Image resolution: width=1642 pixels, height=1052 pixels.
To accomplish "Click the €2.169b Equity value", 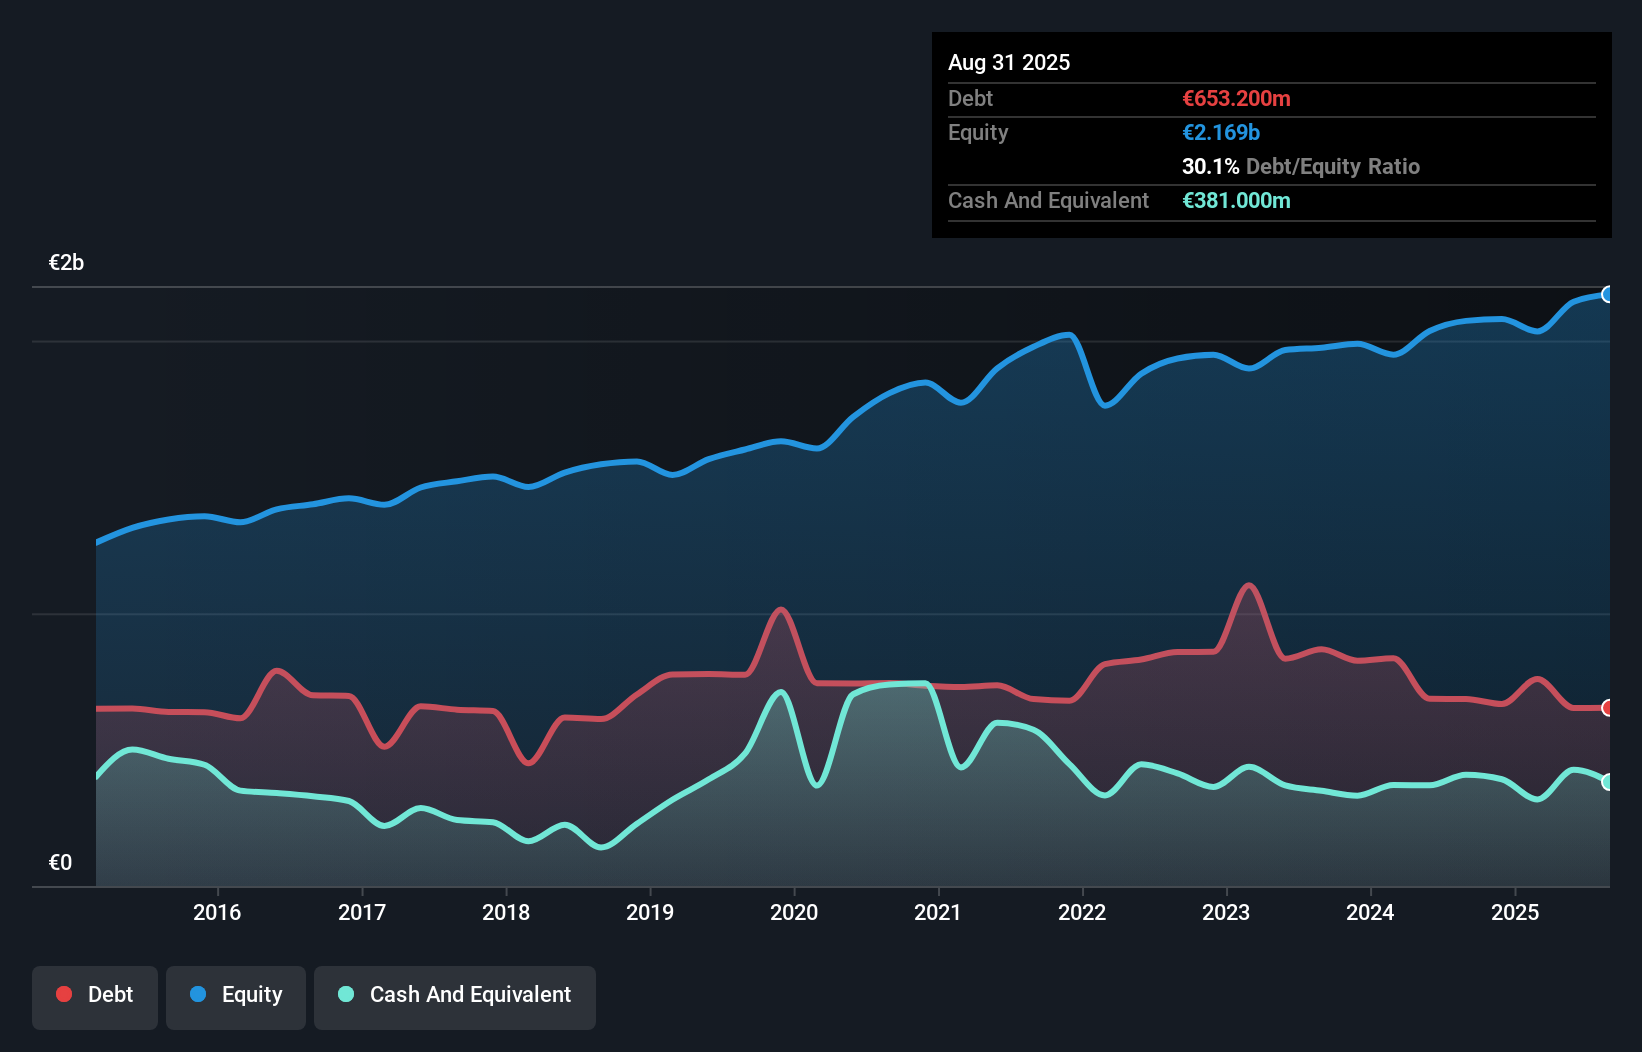I will [1221, 132].
